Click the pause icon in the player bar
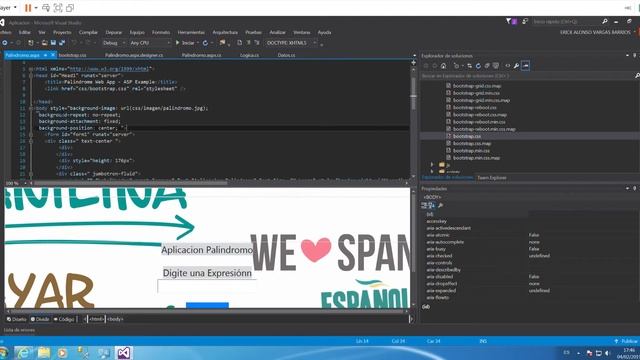The height and width of the screenshot is (360, 640). (28, 8)
